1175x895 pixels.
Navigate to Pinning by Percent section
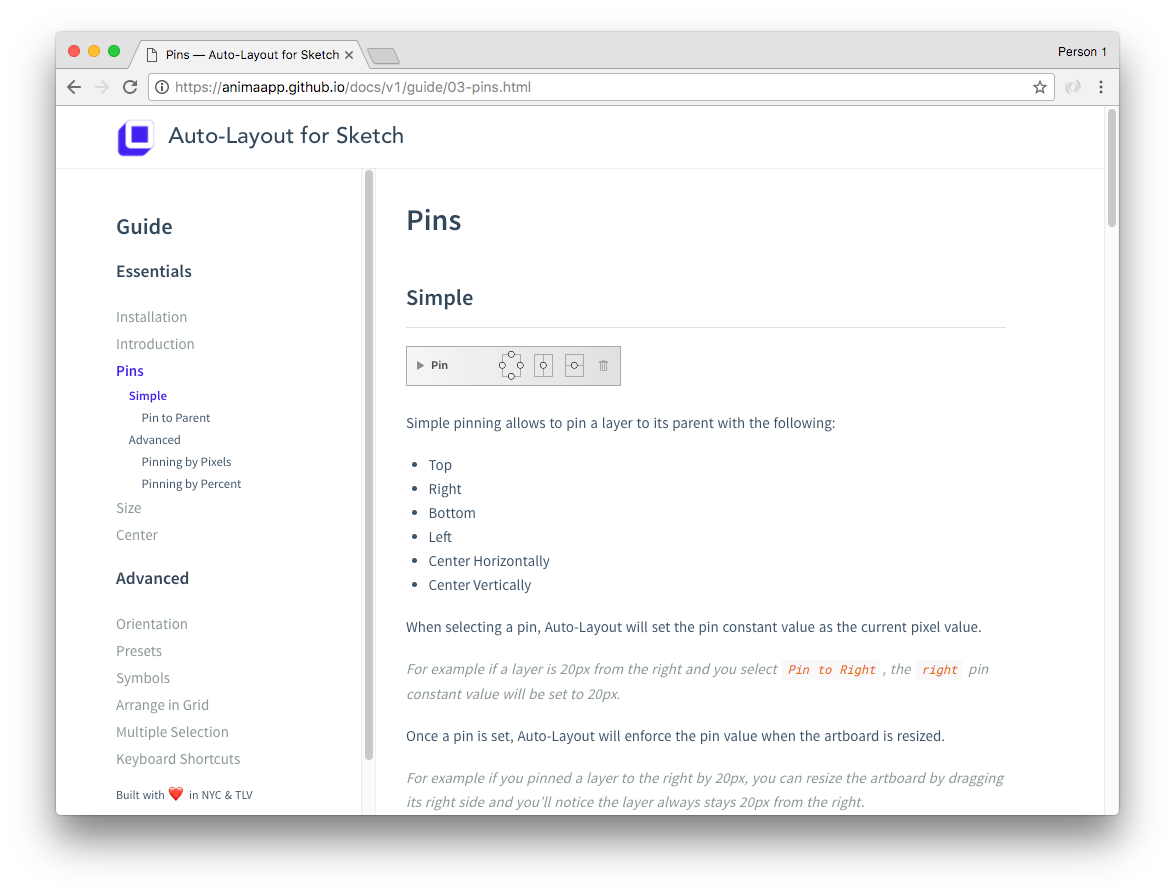pos(191,483)
